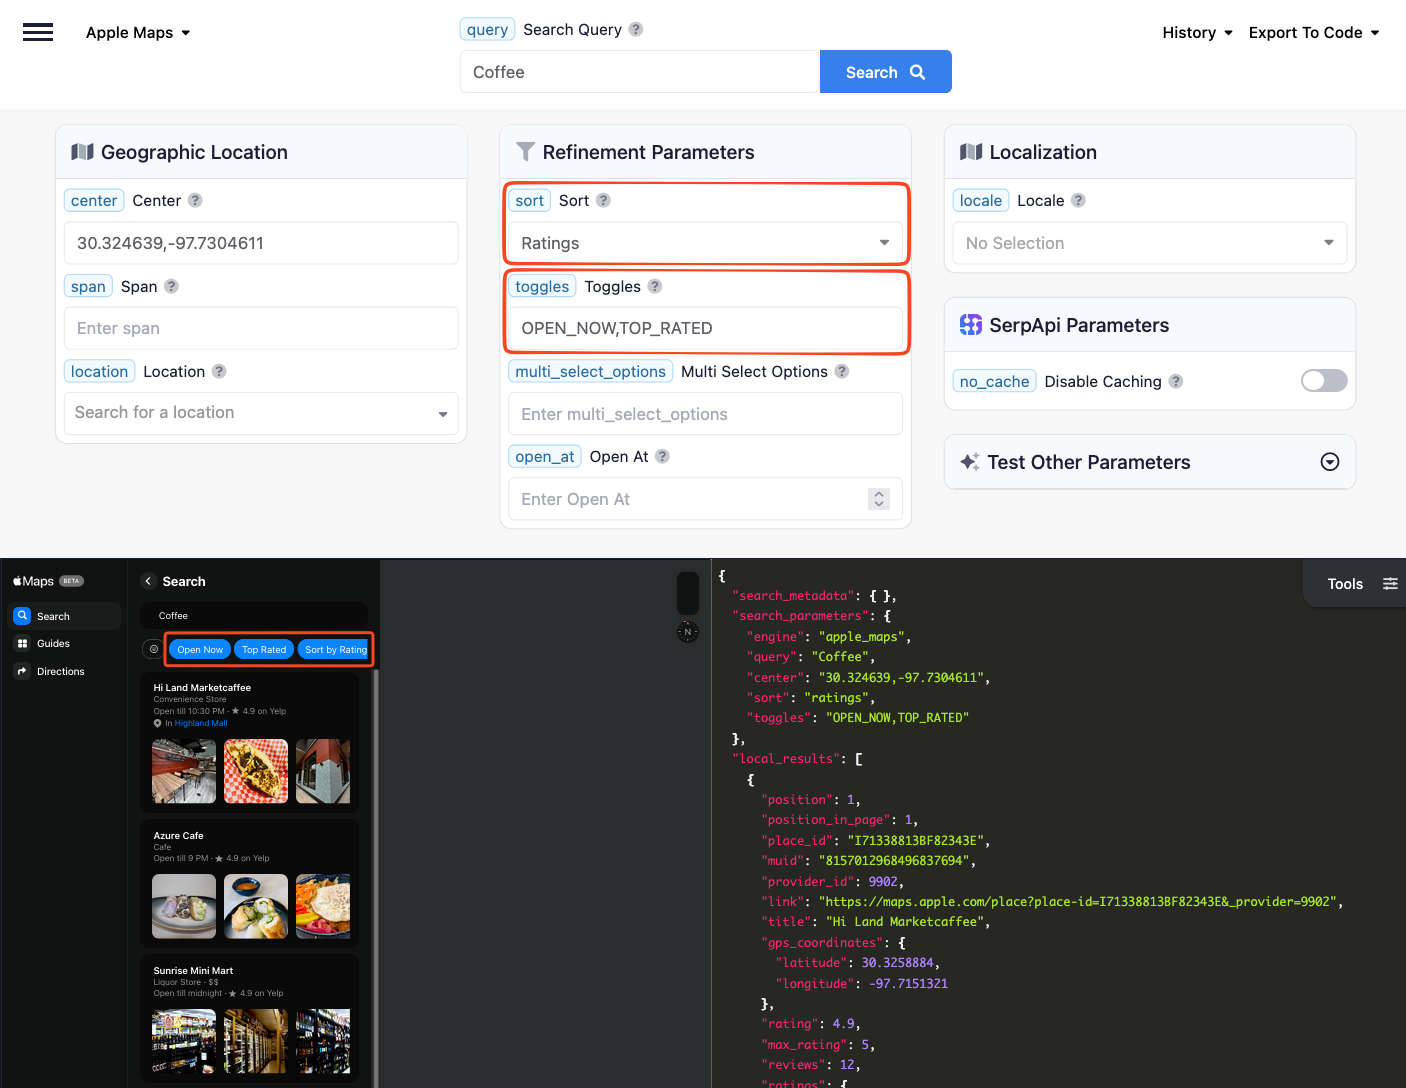Viewport: 1406px width, 1088px height.
Task: Click help icon beside Disable Caching
Action: [x=1176, y=381]
